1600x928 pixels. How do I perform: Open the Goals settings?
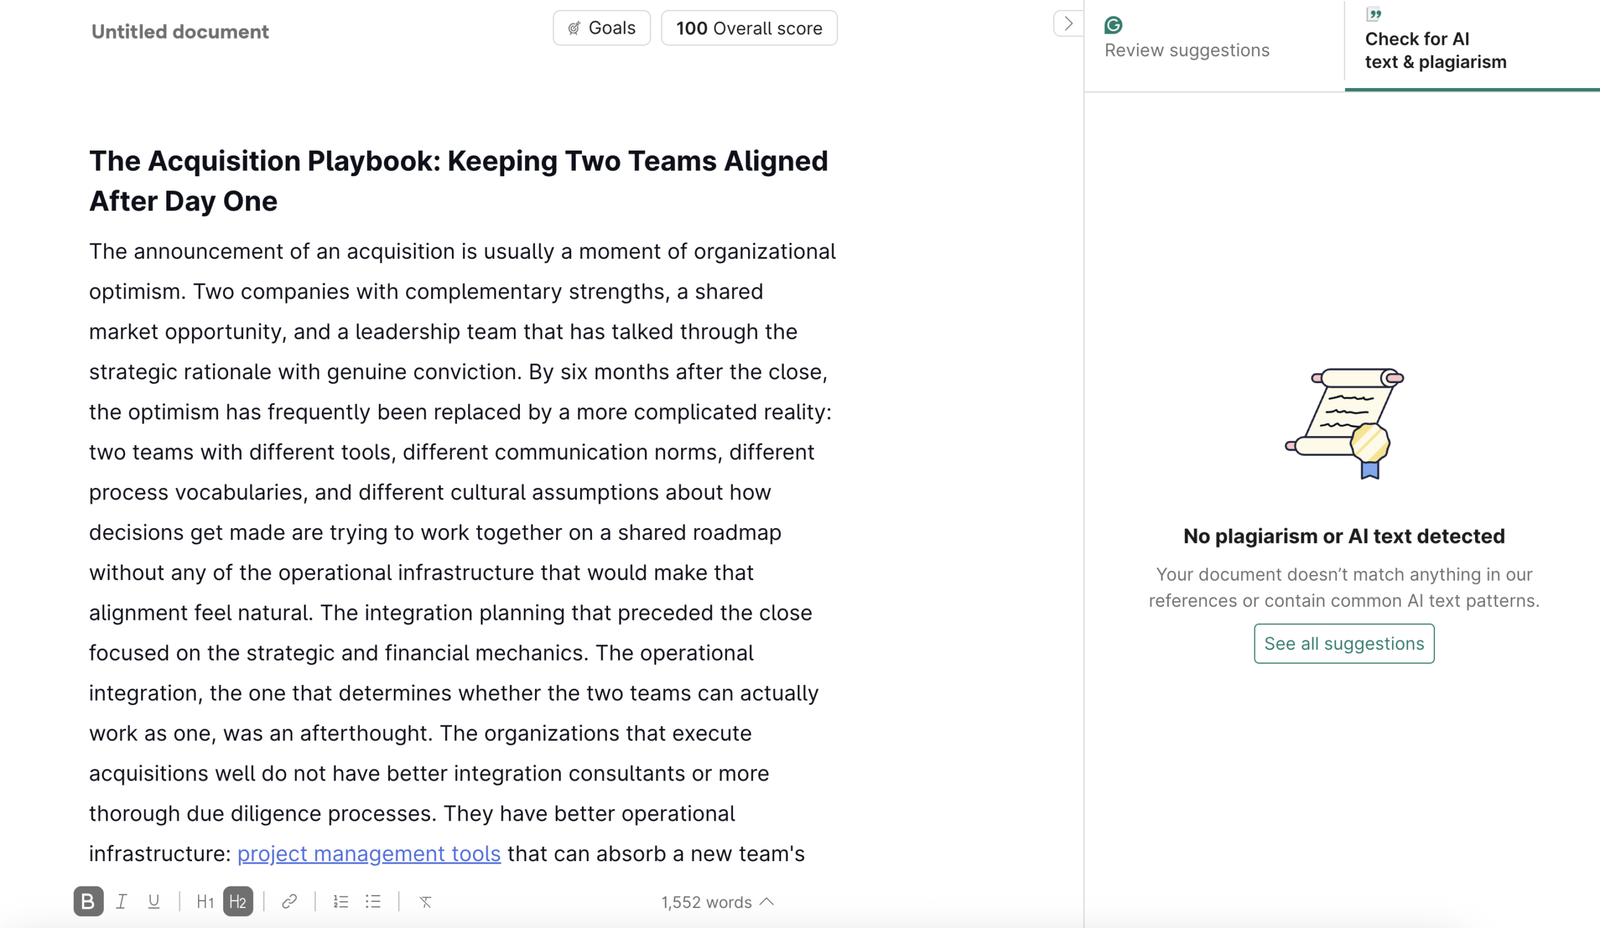click(601, 28)
